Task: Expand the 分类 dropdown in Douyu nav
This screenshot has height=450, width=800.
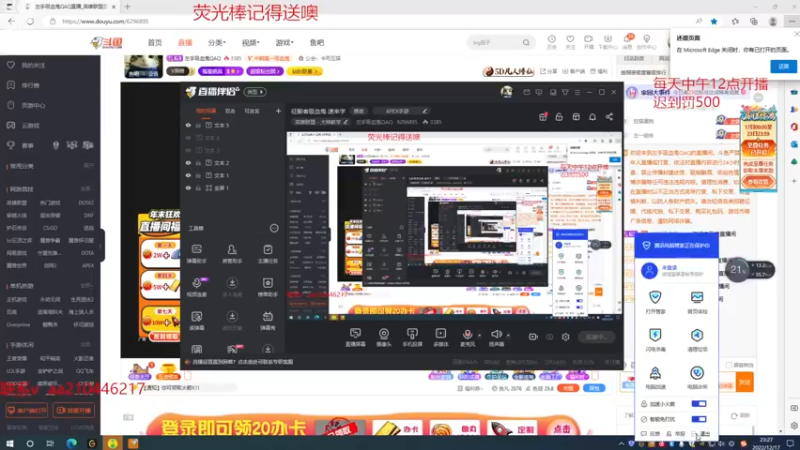Action: (217, 42)
